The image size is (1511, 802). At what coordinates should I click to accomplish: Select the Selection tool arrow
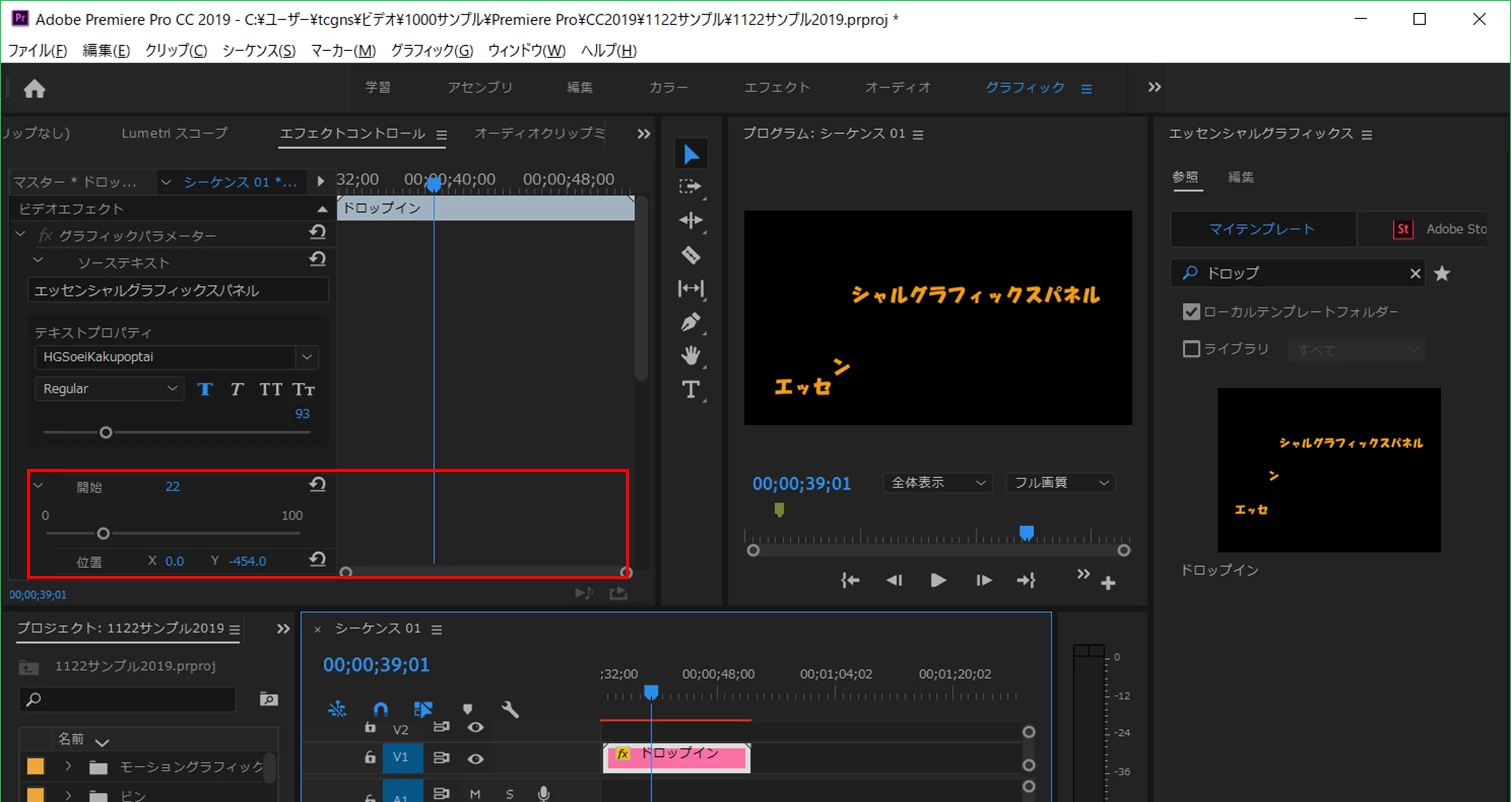pos(690,154)
